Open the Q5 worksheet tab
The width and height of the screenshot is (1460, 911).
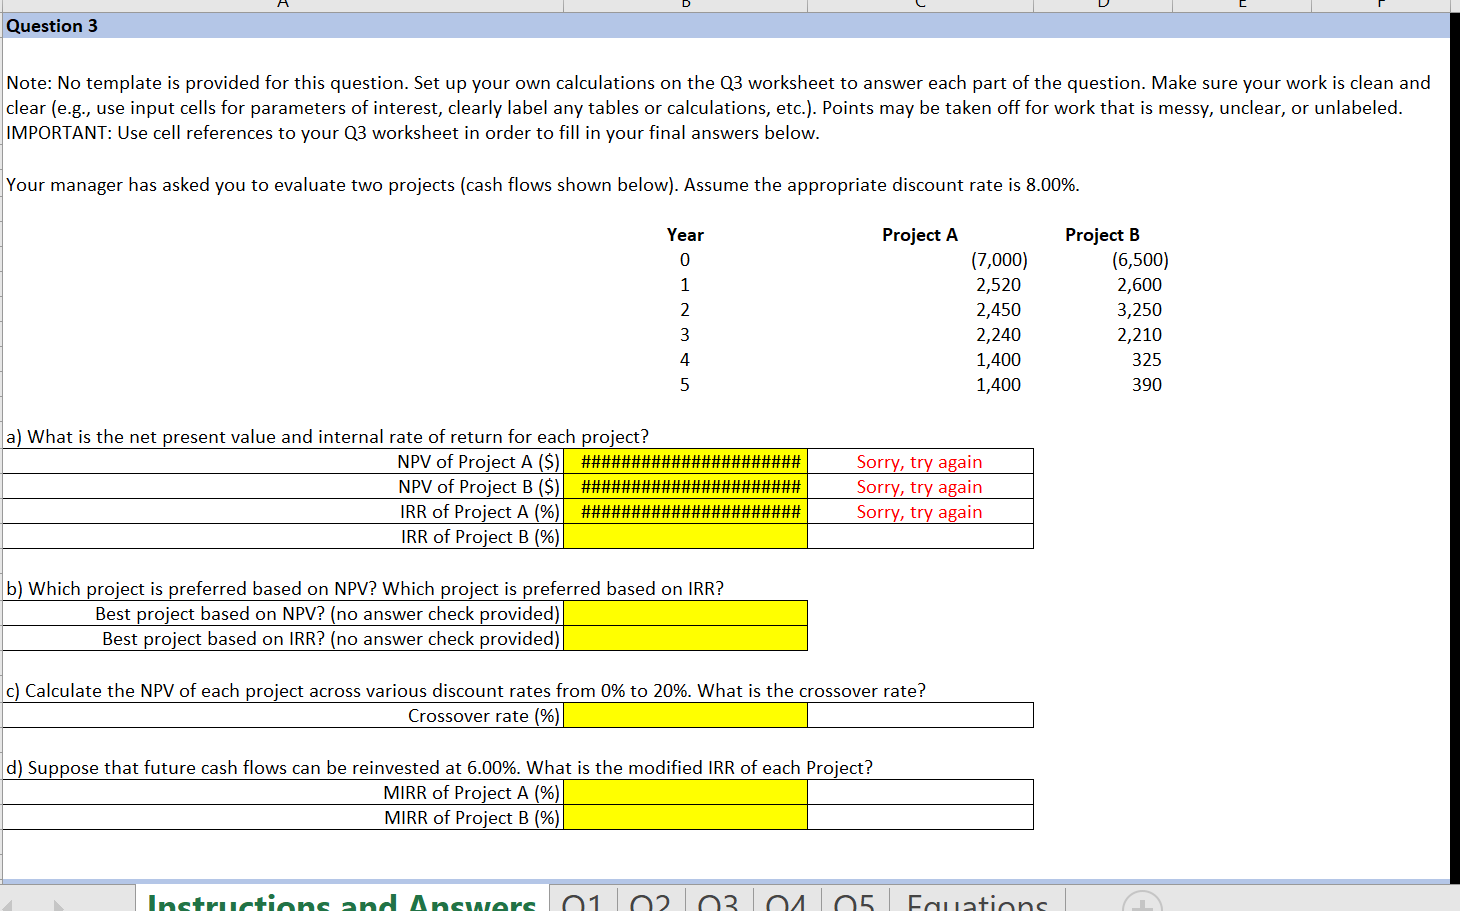[x=855, y=900]
